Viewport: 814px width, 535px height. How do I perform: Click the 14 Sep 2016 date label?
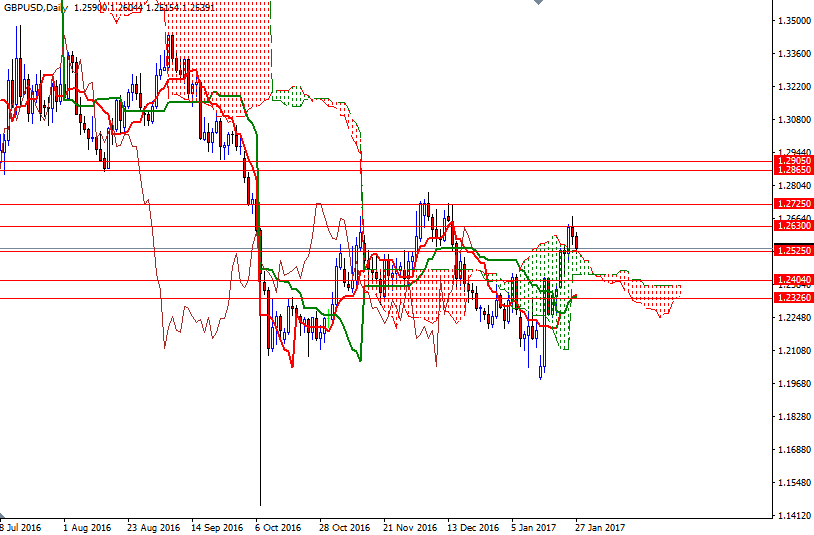(x=217, y=528)
